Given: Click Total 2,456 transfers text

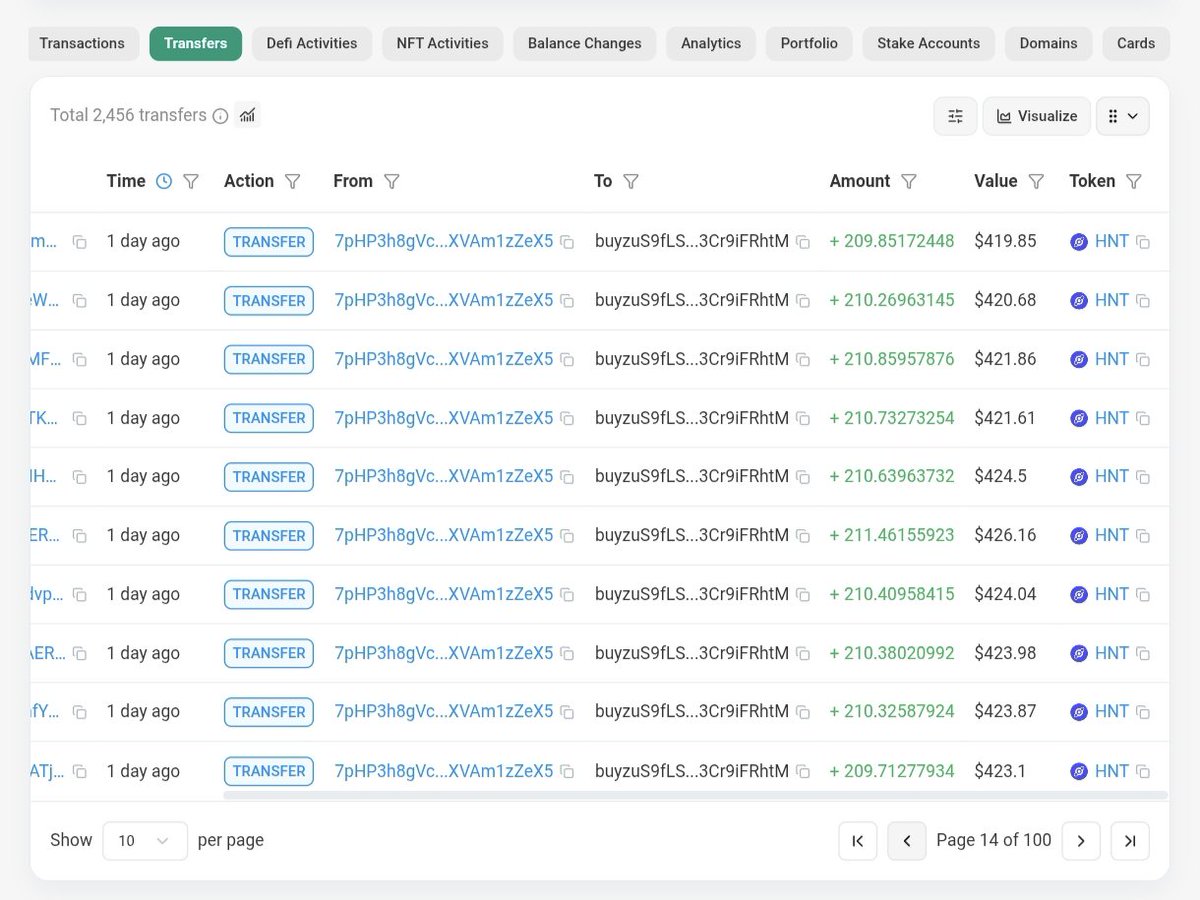Looking at the screenshot, I should 128,115.
